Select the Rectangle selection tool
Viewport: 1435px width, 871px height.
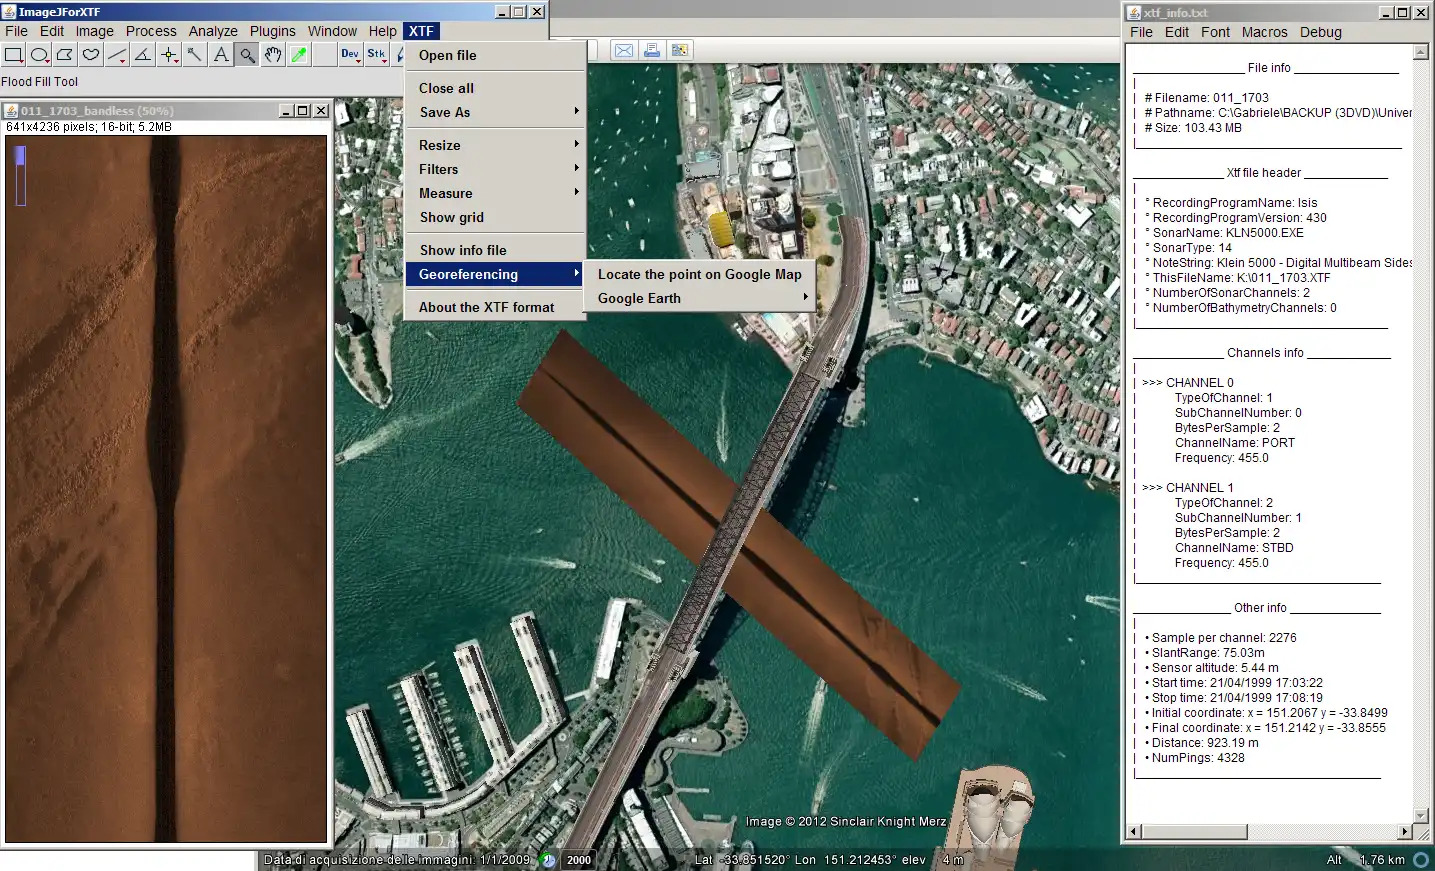14,55
